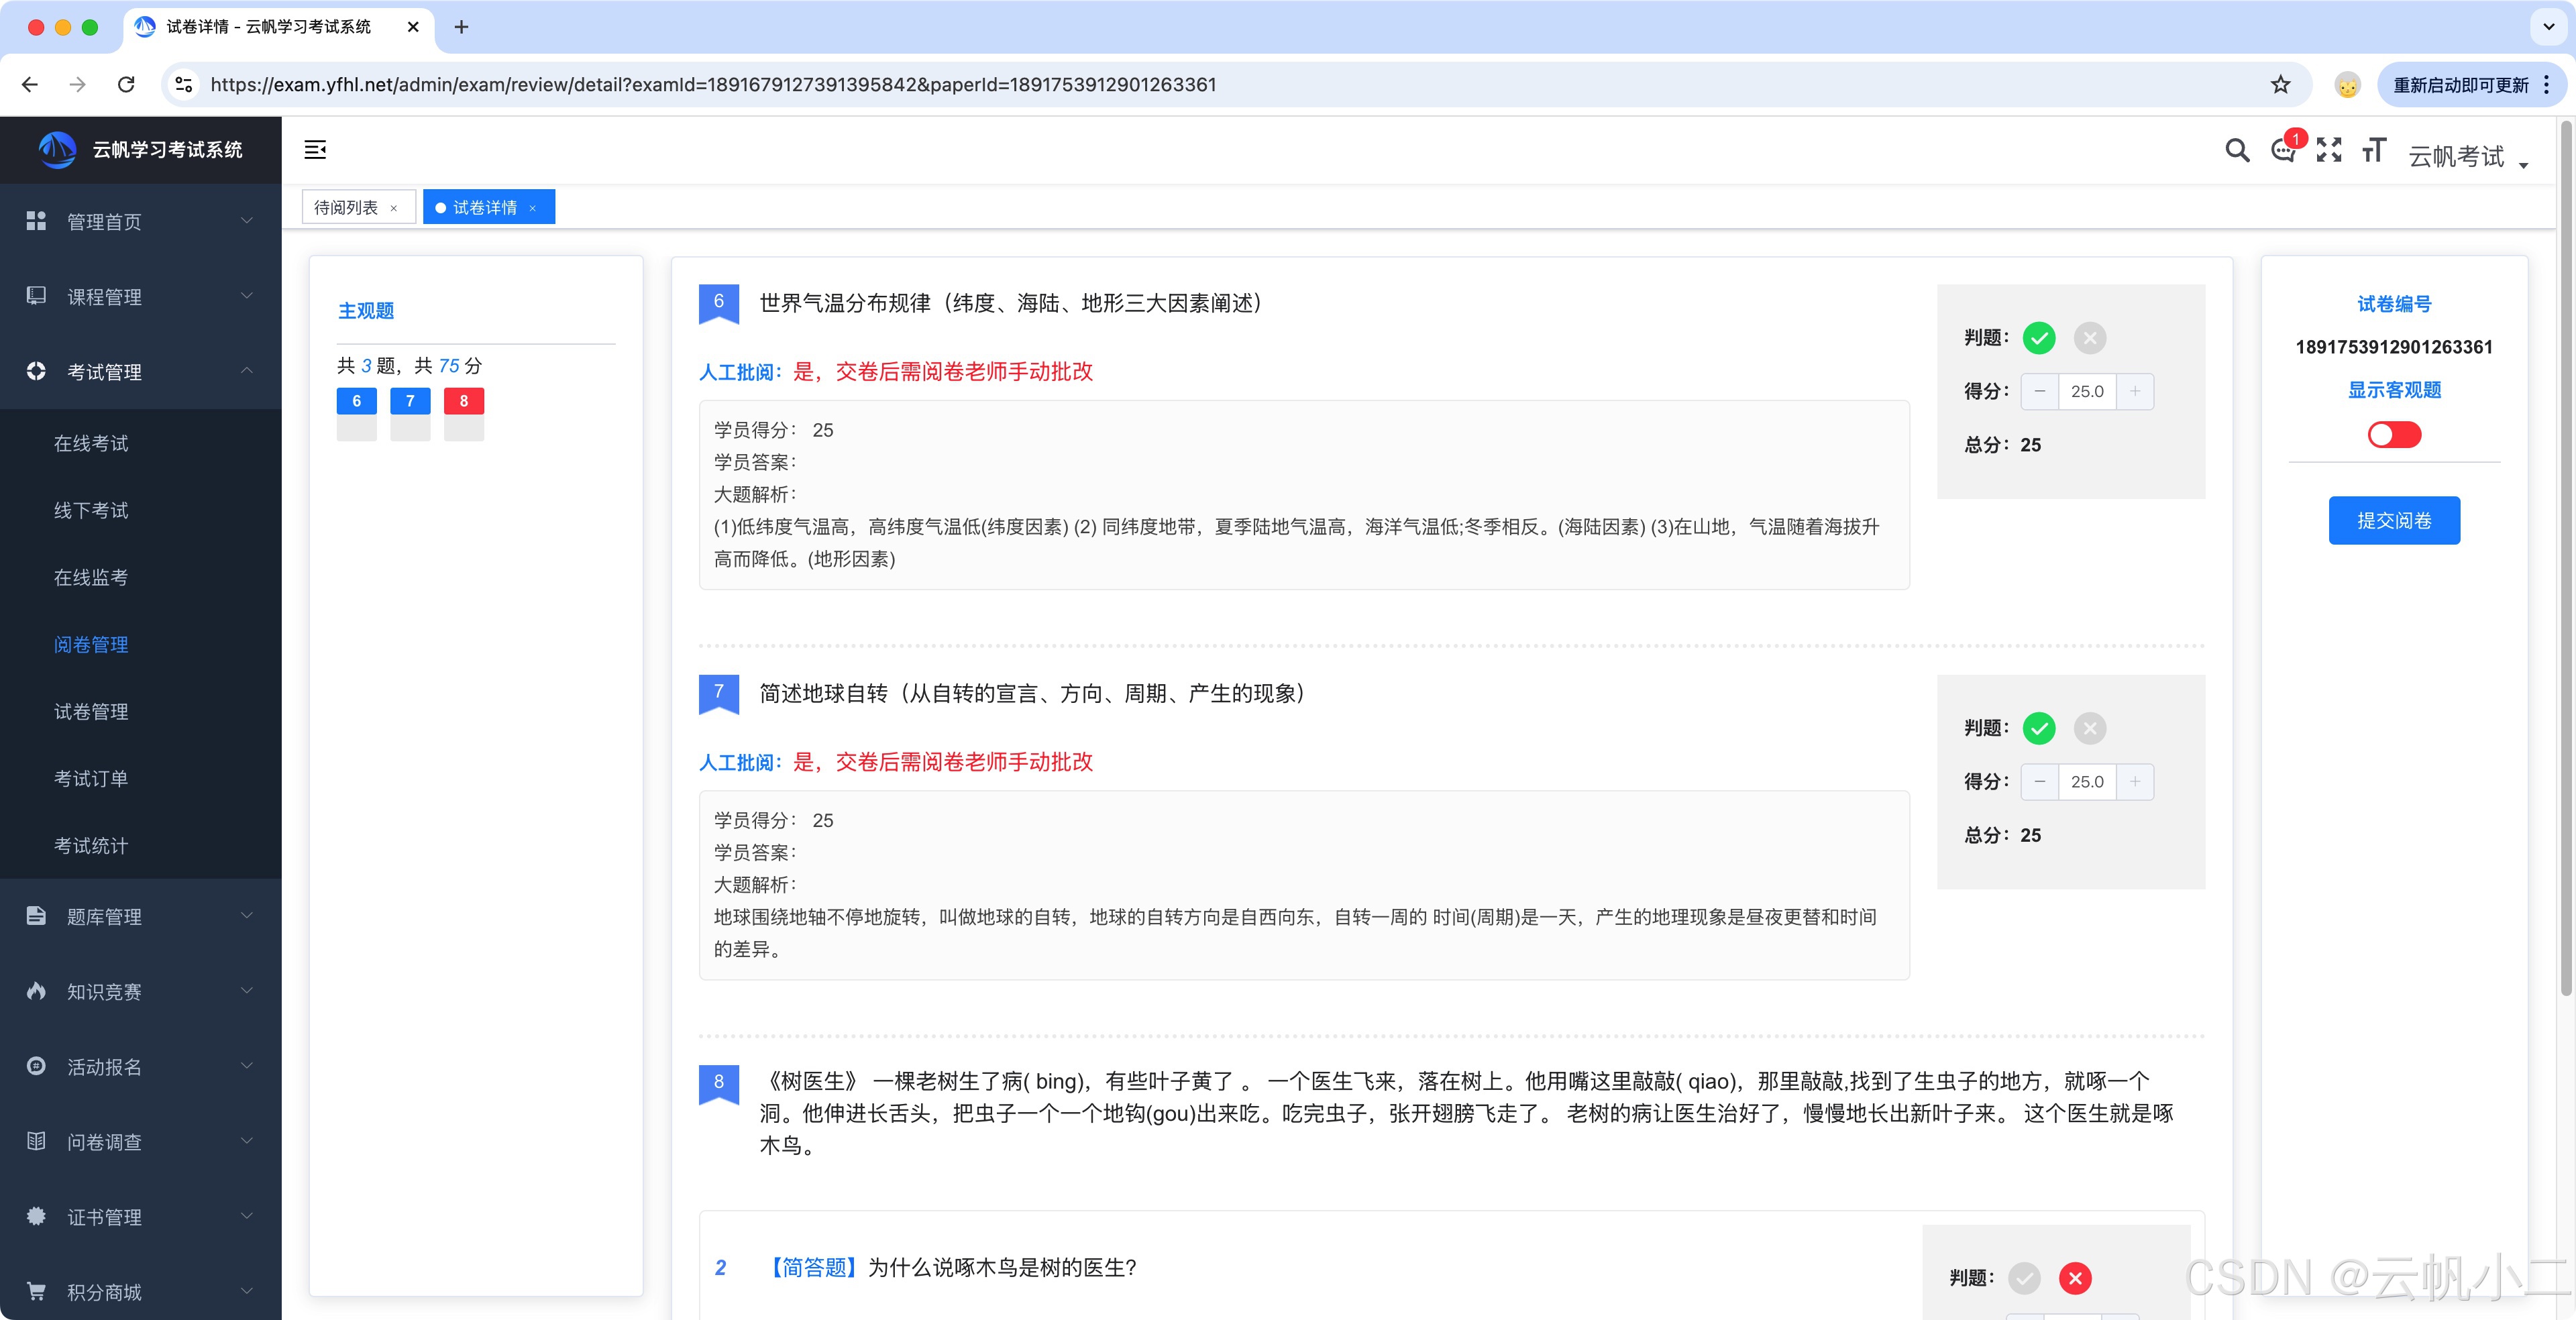This screenshot has height=1320, width=2576.
Task: Toggle the 显示客观题 switch
Action: (x=2394, y=435)
